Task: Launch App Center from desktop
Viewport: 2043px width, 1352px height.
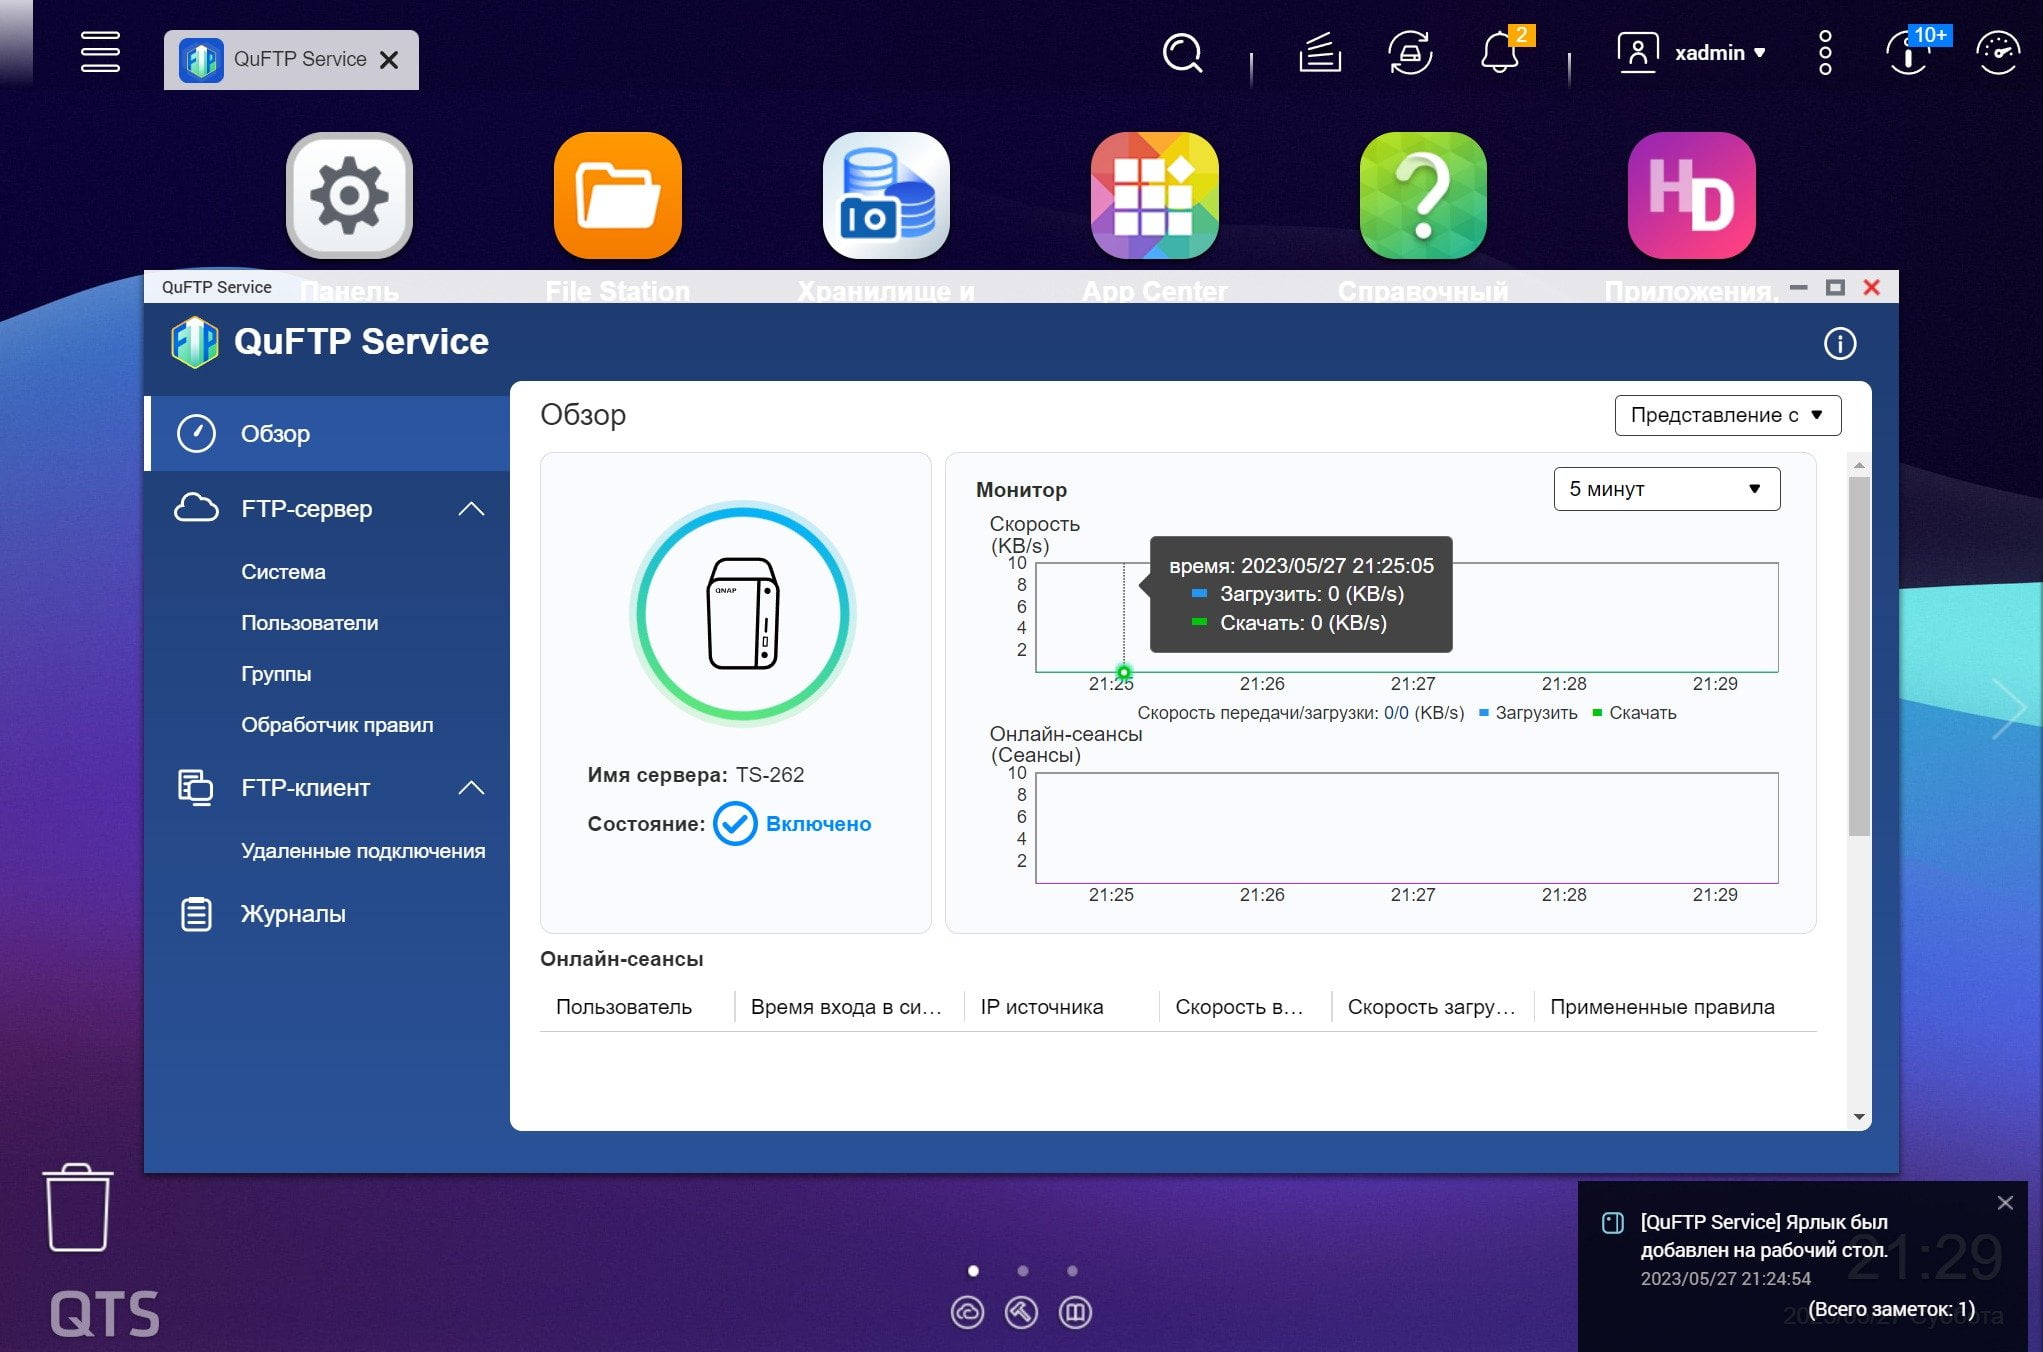Action: click(x=1154, y=196)
